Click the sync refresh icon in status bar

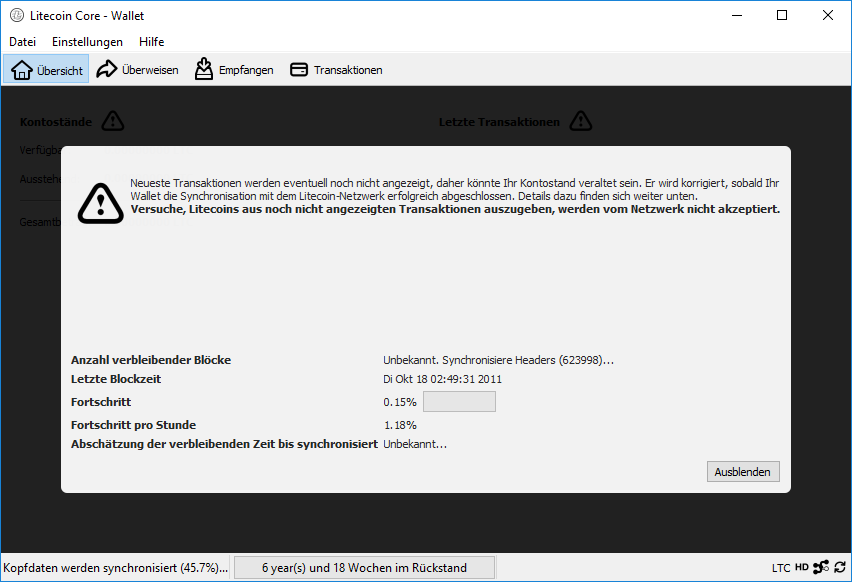840,567
